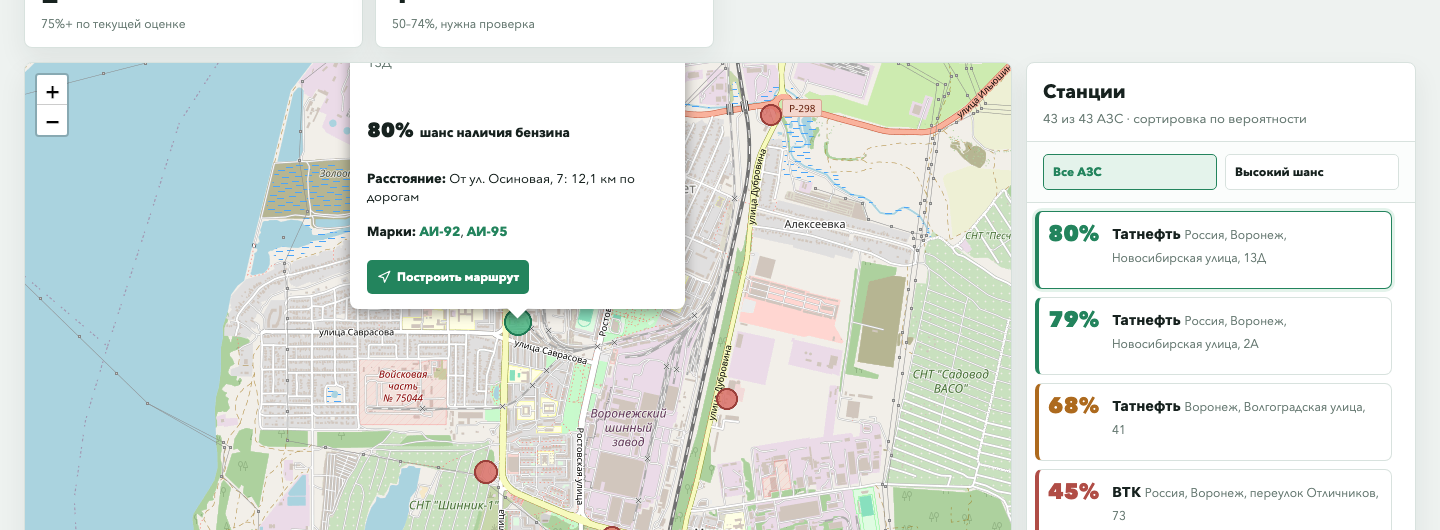Zoom out on the map
Image resolution: width=1440 pixels, height=530 pixels.
pyautogui.click(x=52, y=122)
